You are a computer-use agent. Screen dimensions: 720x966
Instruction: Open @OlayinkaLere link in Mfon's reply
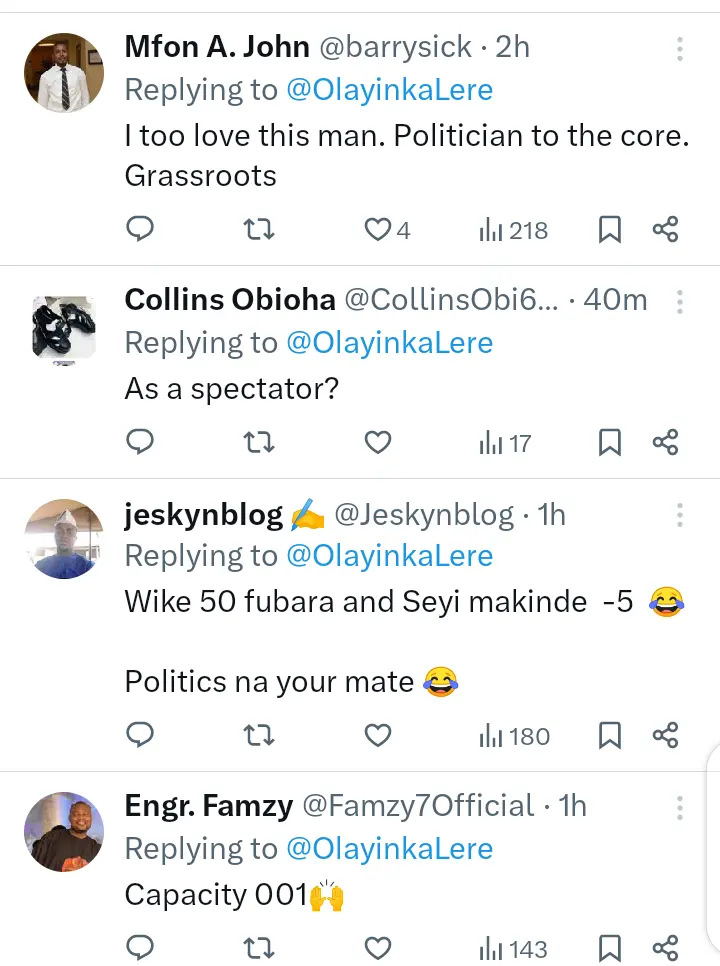tap(389, 90)
